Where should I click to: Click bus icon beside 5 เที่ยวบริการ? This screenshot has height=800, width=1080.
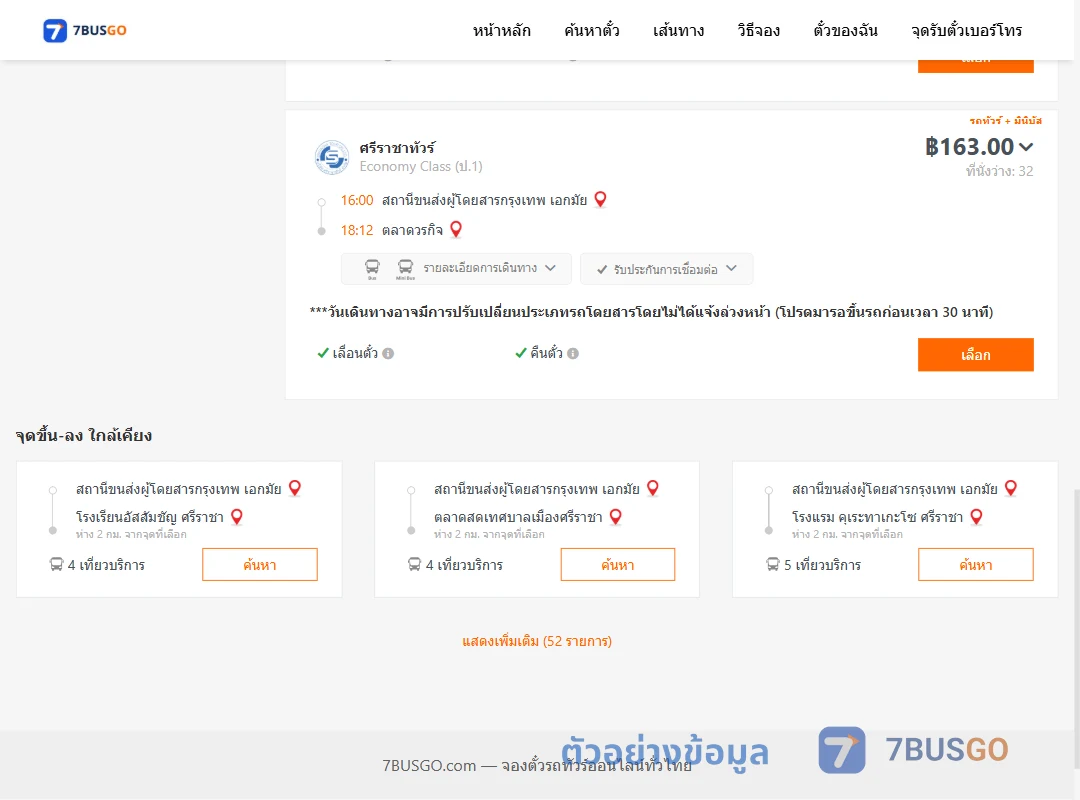(x=773, y=564)
